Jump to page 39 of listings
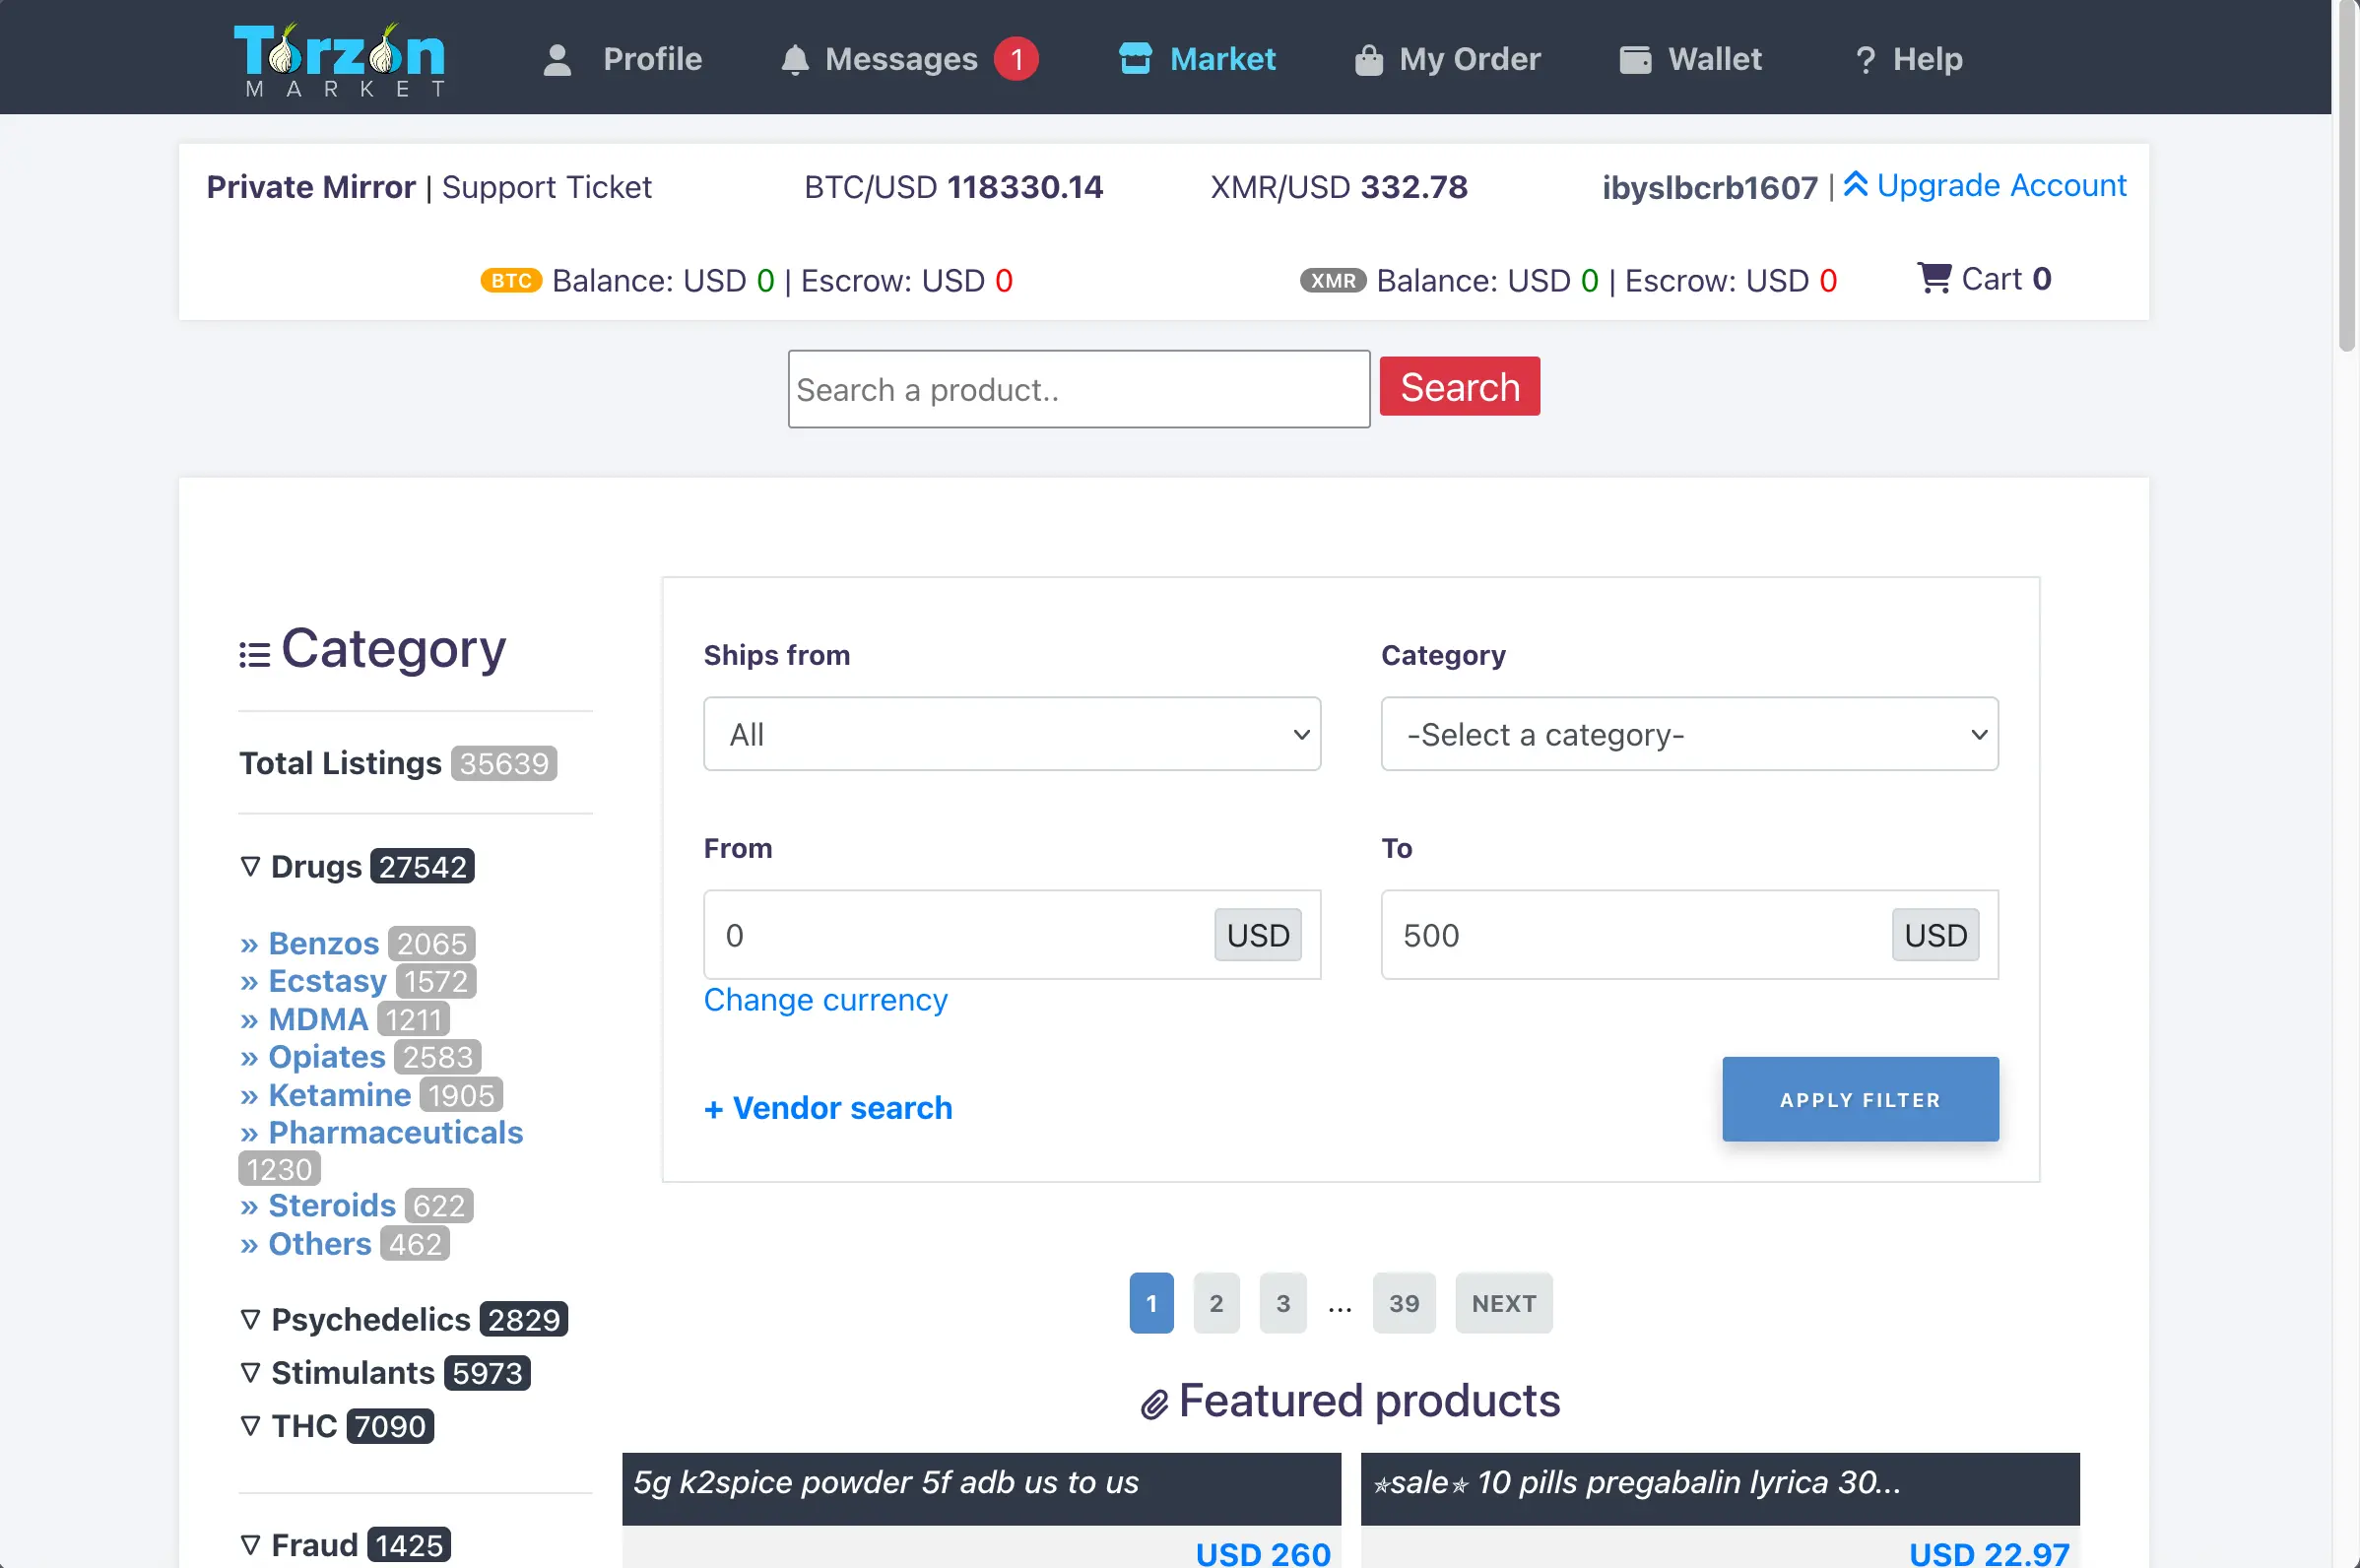 (1404, 1303)
